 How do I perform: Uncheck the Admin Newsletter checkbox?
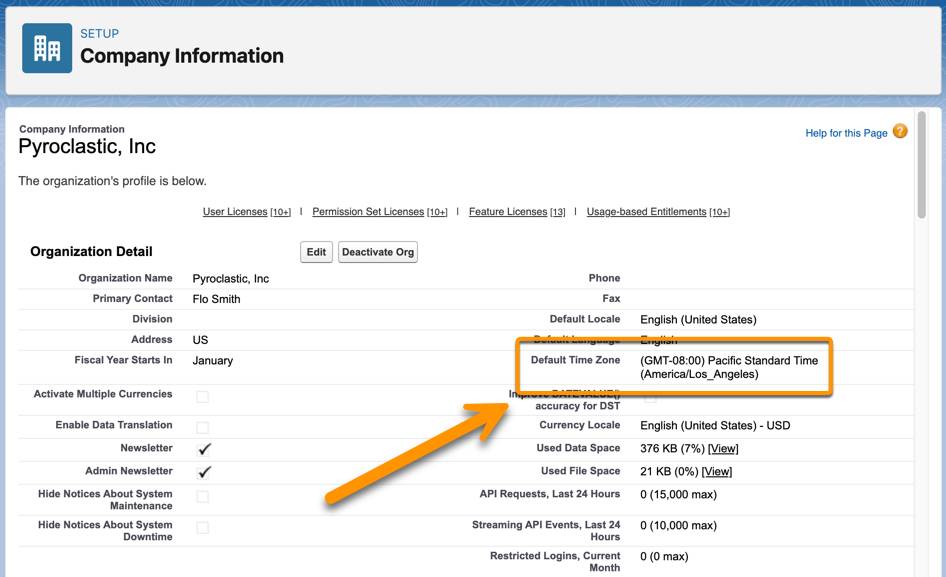203,471
